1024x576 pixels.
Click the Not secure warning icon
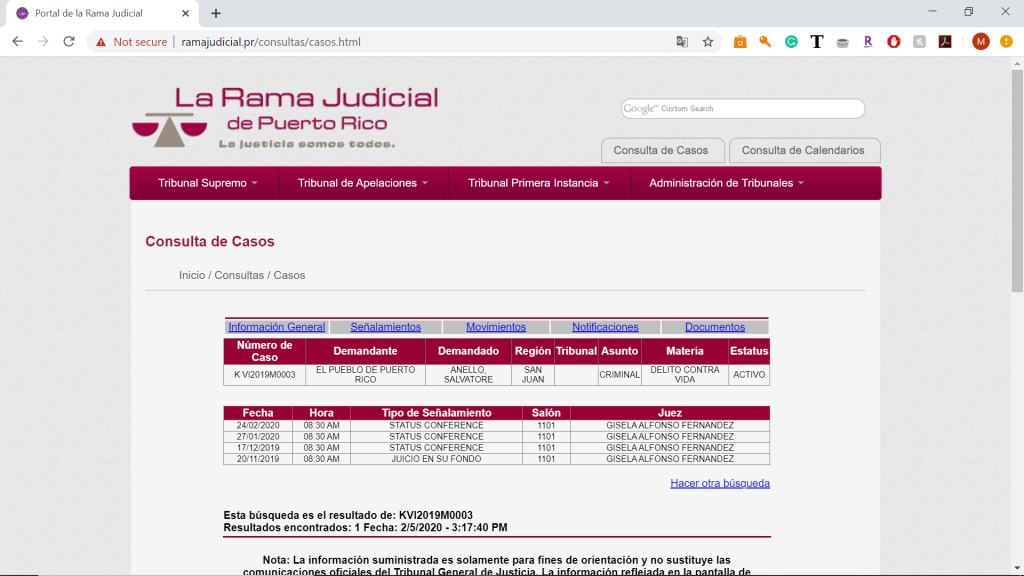click(x=101, y=42)
